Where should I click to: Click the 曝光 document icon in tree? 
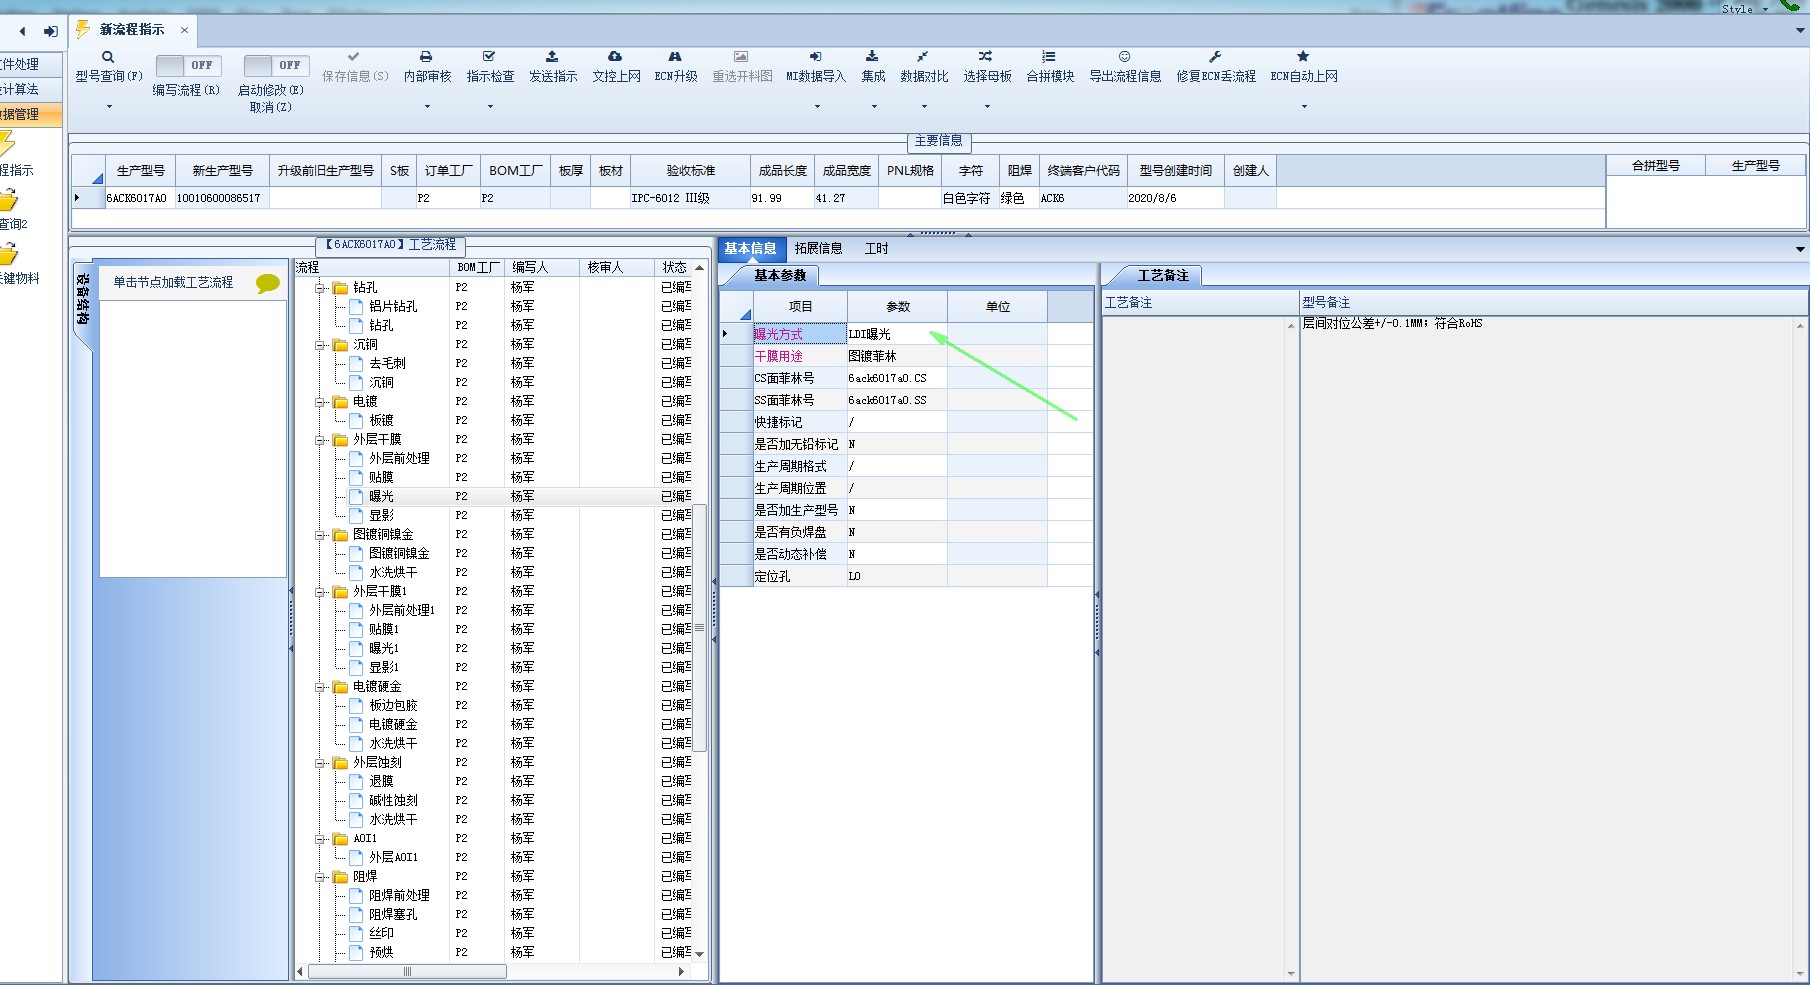[356, 496]
